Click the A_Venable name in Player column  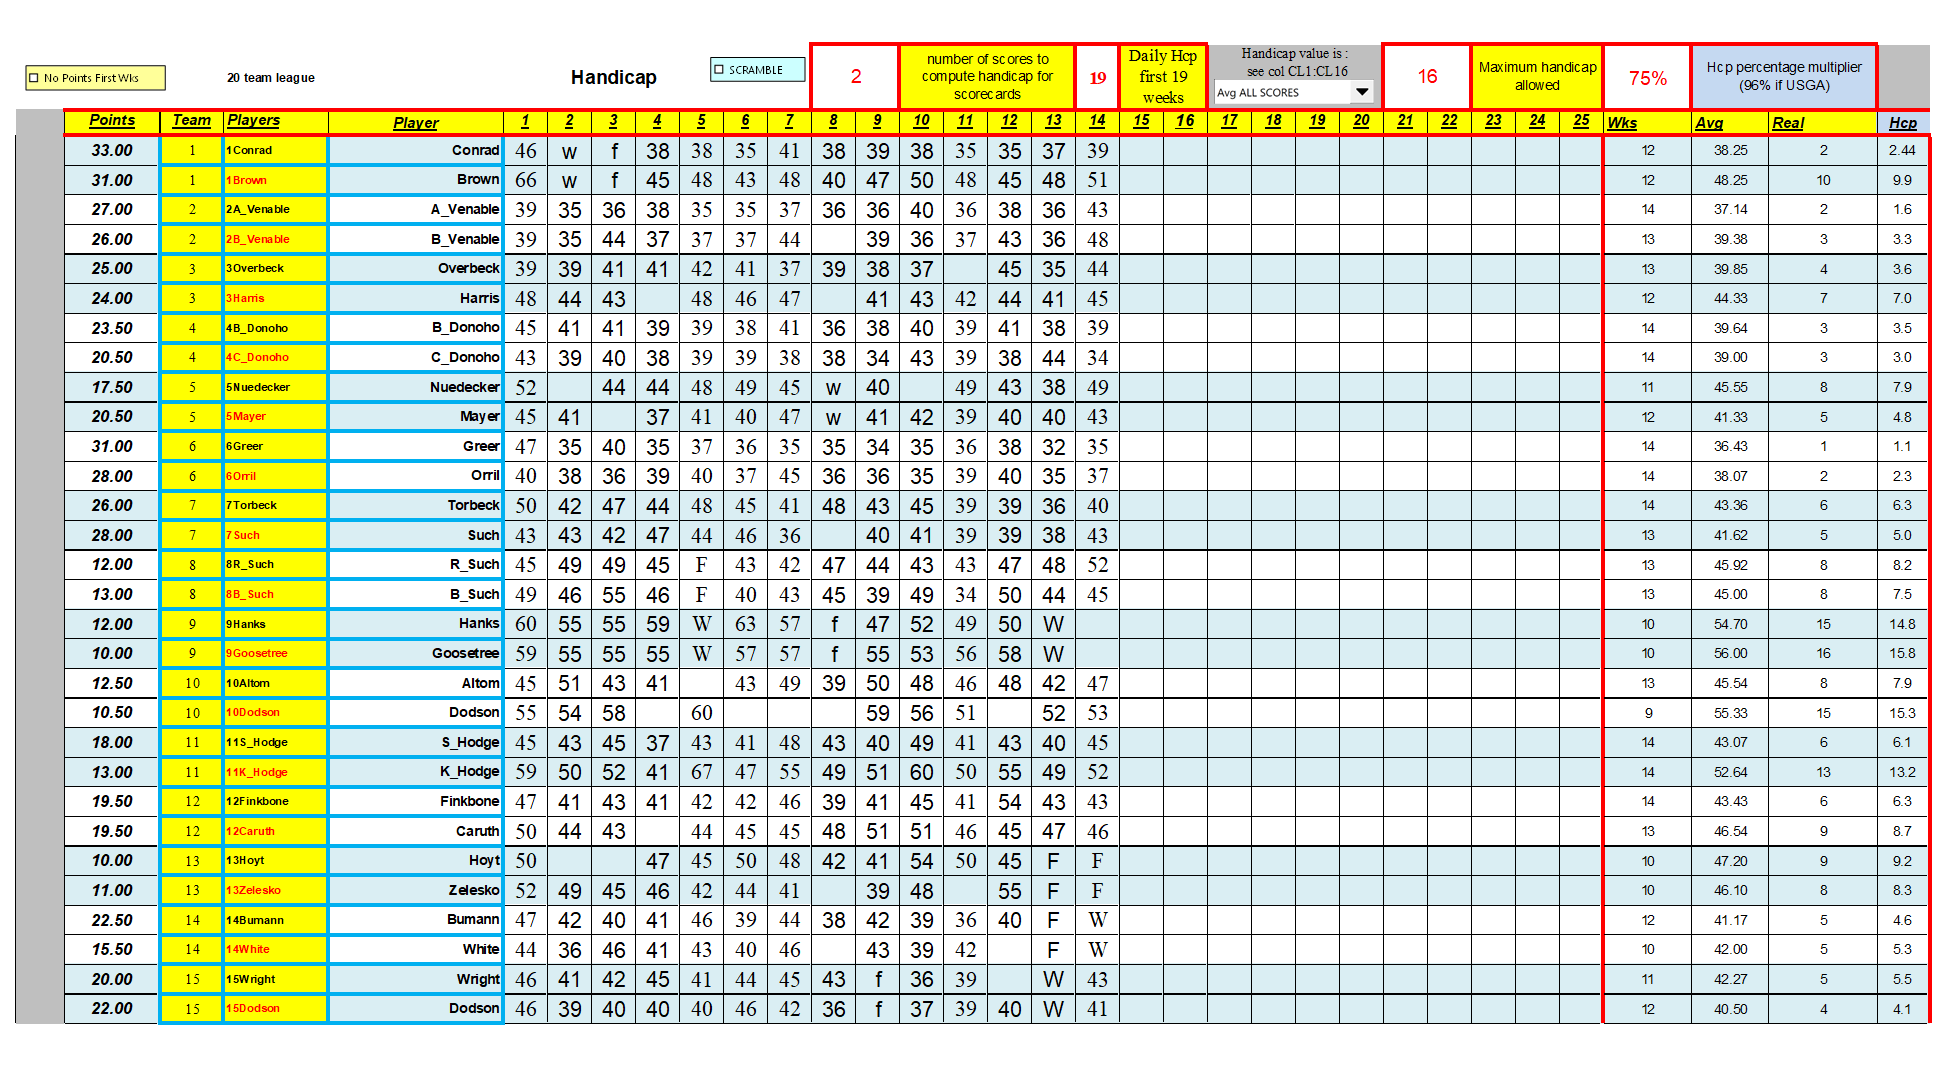[465, 209]
